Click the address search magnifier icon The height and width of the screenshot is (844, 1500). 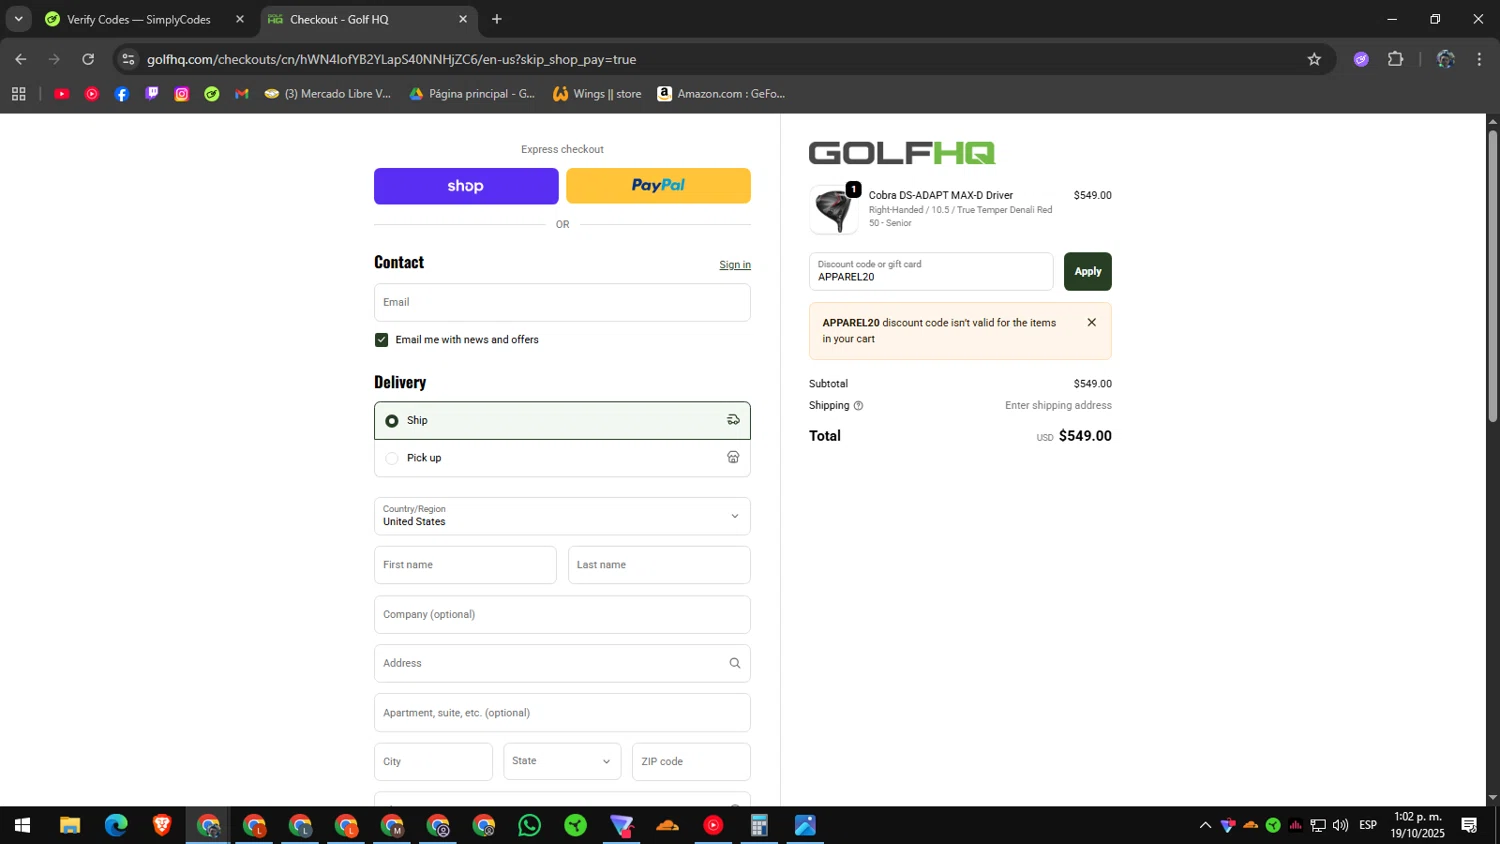click(x=735, y=663)
